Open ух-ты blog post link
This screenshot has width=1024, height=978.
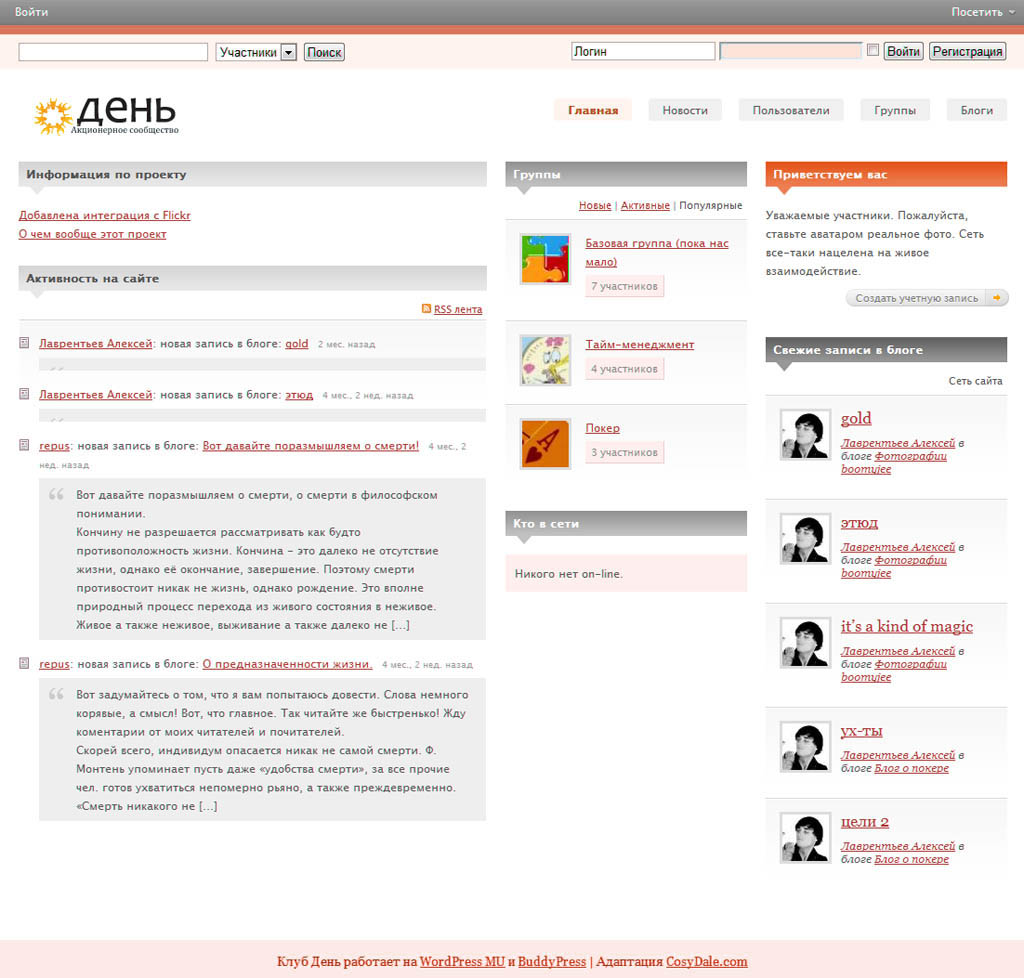pos(861,731)
